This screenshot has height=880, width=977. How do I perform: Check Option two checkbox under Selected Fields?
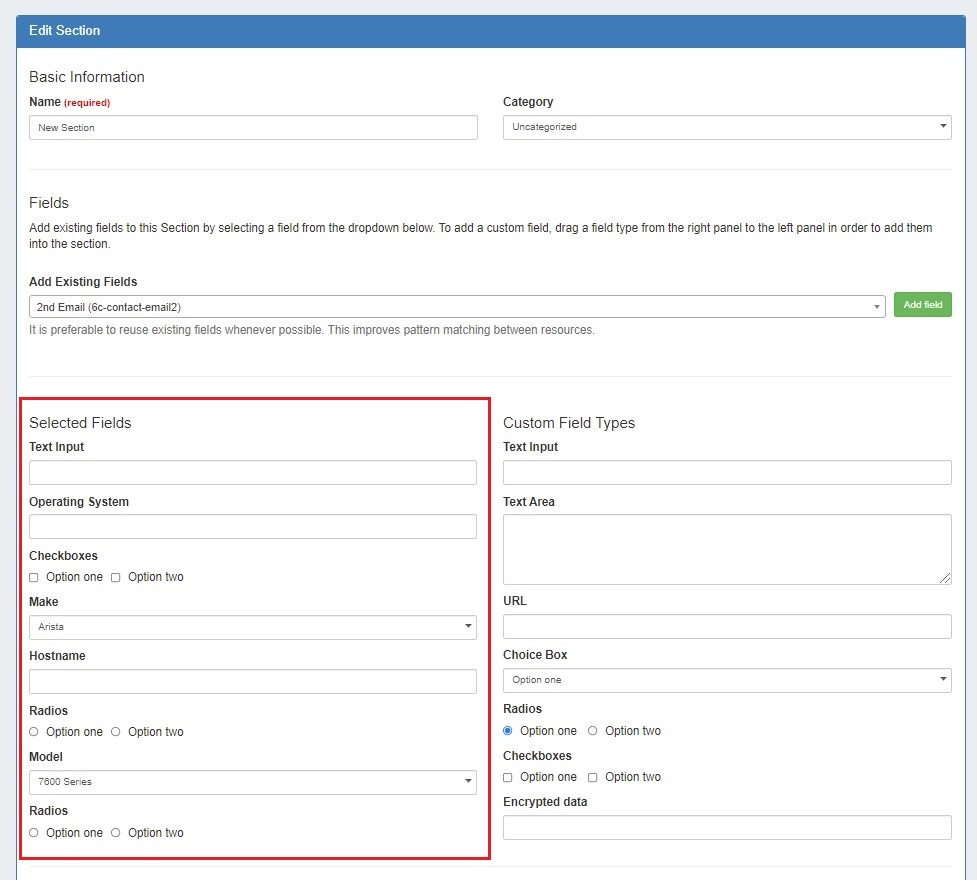click(116, 577)
